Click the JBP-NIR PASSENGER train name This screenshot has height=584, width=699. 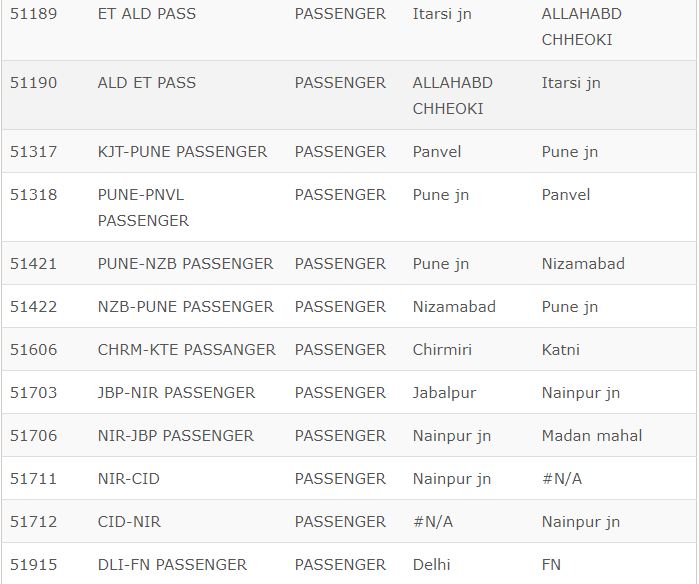(176, 393)
